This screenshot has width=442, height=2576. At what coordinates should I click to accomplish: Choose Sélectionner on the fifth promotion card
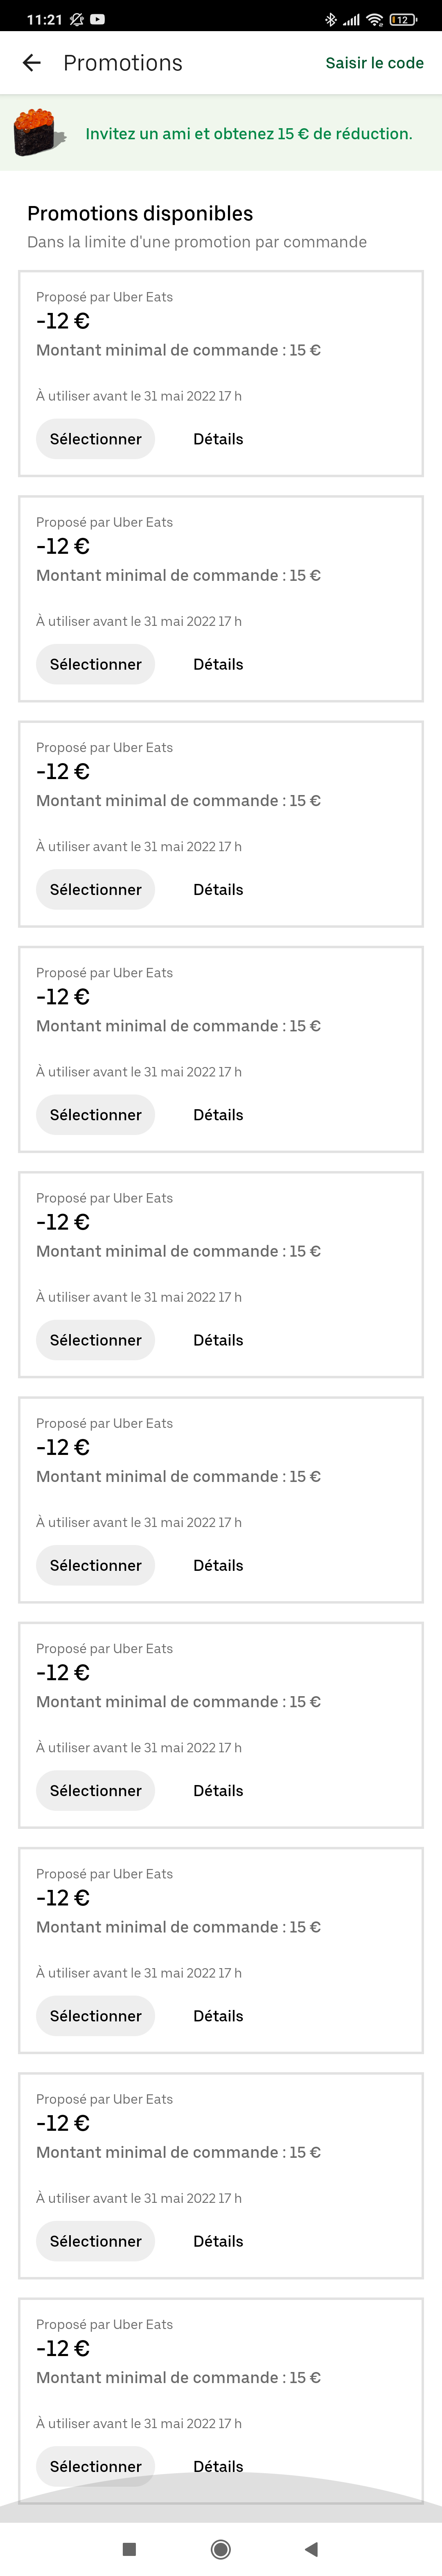click(95, 1340)
